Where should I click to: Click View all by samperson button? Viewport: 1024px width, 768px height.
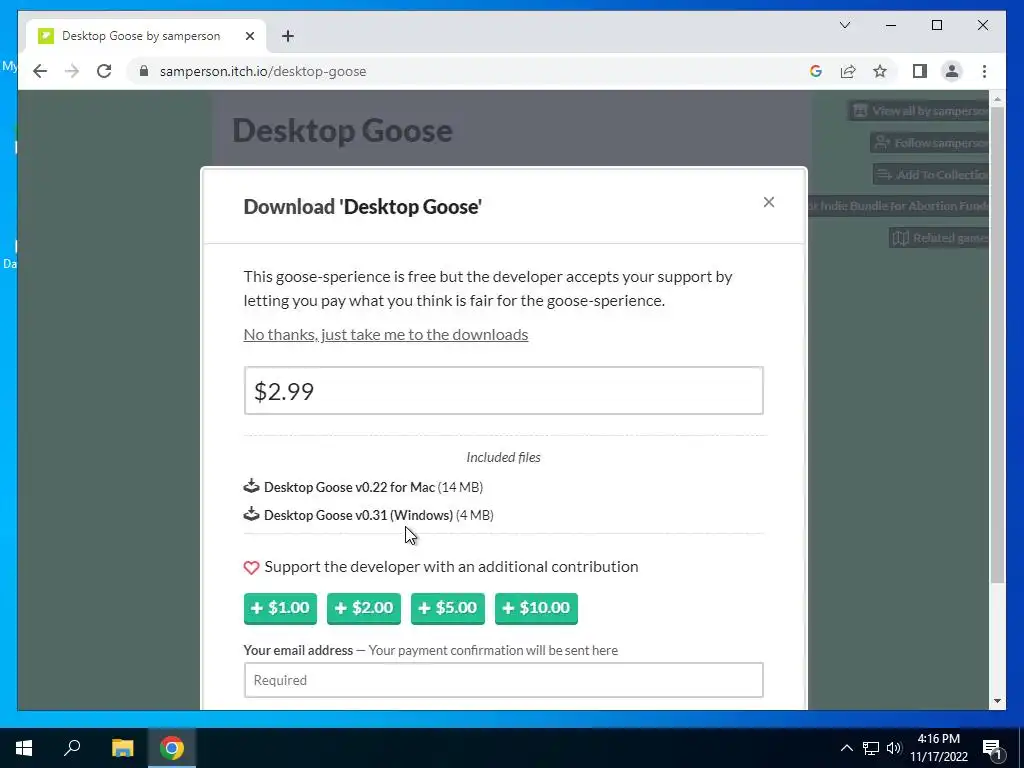[x=920, y=110]
